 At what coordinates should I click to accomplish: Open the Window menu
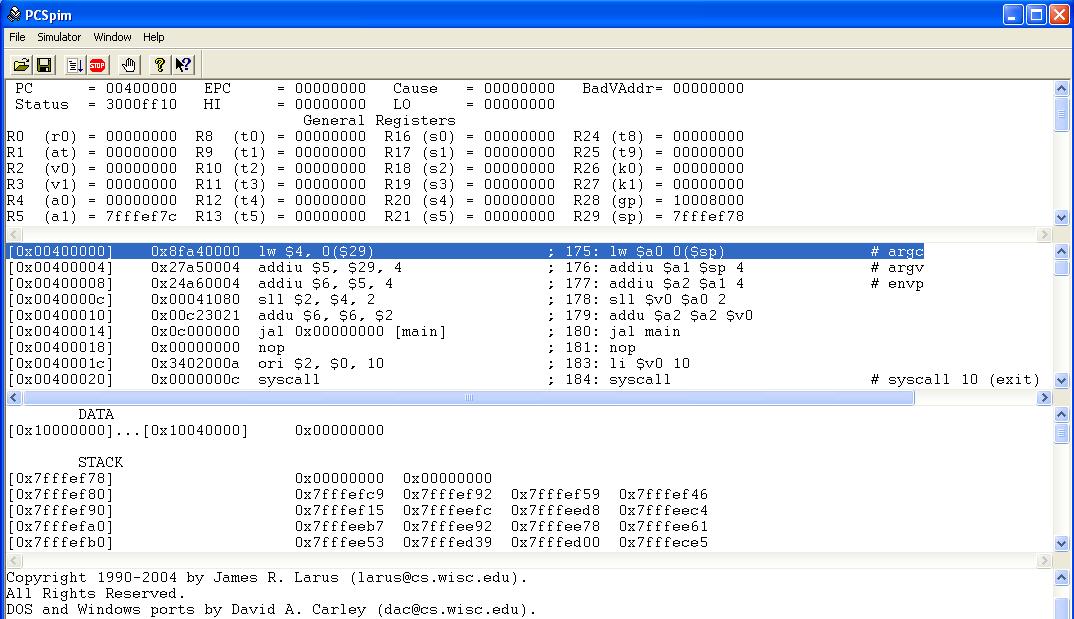[112, 37]
